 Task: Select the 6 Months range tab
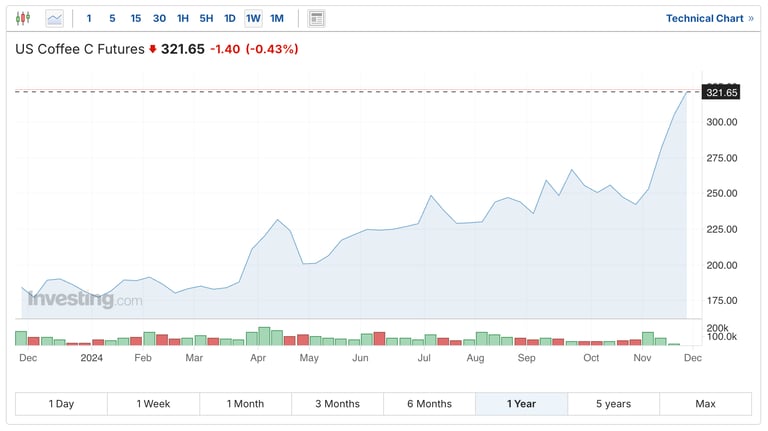(x=430, y=404)
